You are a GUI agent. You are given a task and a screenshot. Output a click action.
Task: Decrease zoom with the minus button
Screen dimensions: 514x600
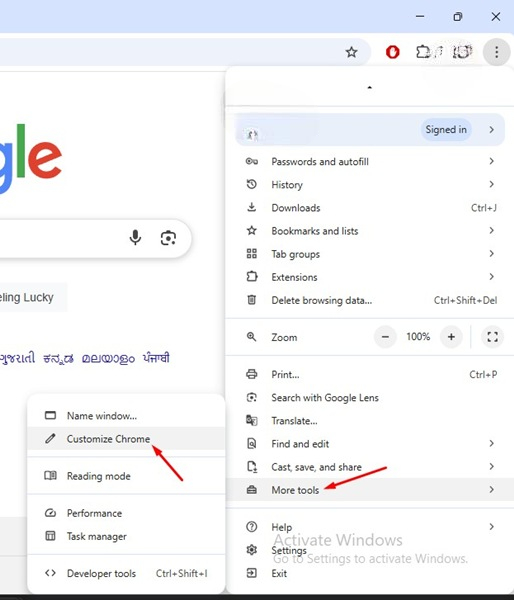coord(385,337)
